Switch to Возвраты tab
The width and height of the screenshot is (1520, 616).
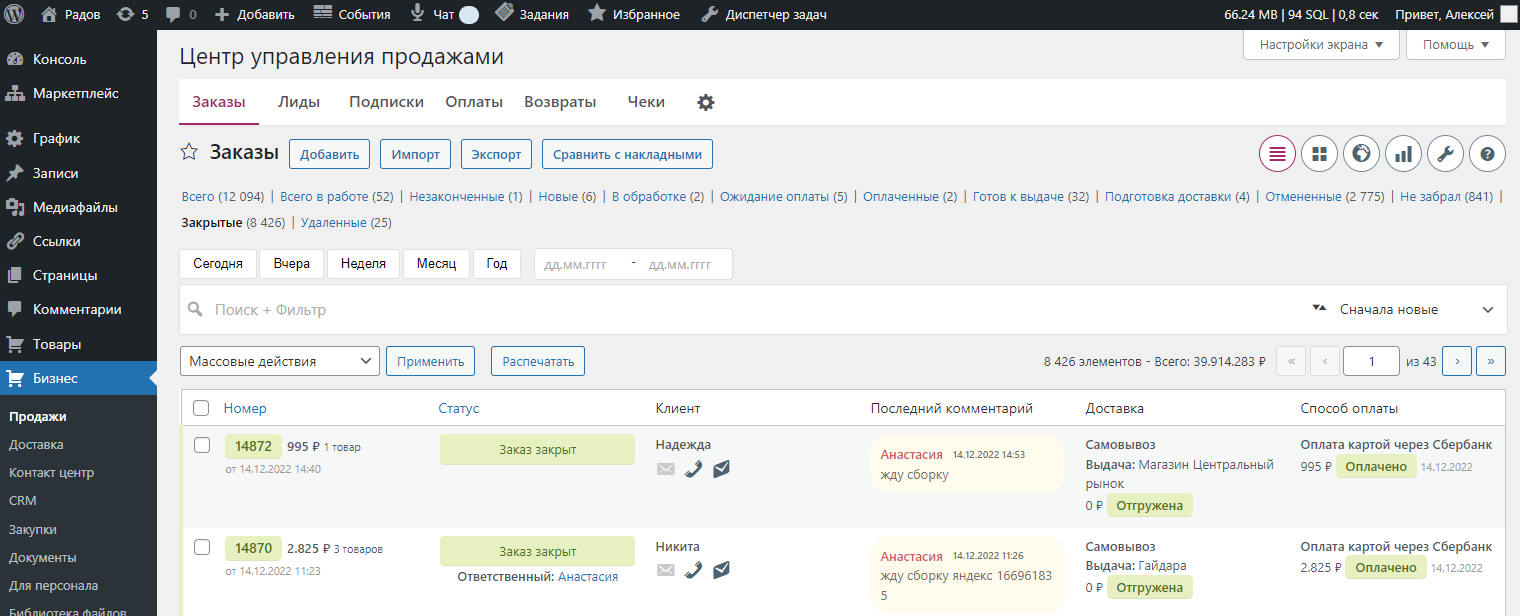(560, 102)
